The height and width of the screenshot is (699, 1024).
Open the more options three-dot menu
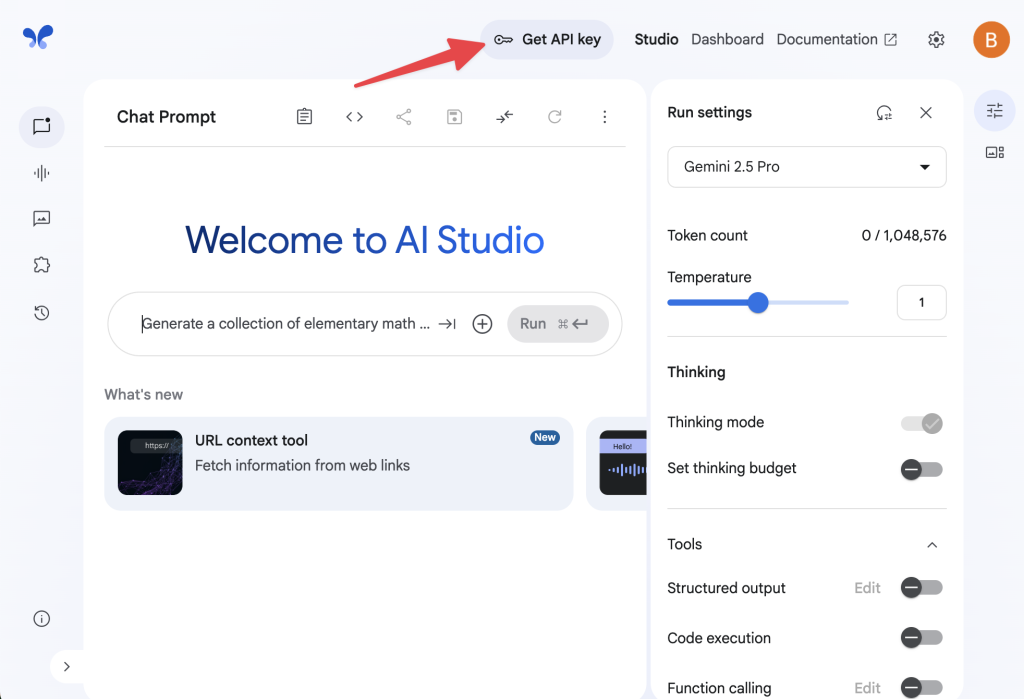(x=605, y=117)
